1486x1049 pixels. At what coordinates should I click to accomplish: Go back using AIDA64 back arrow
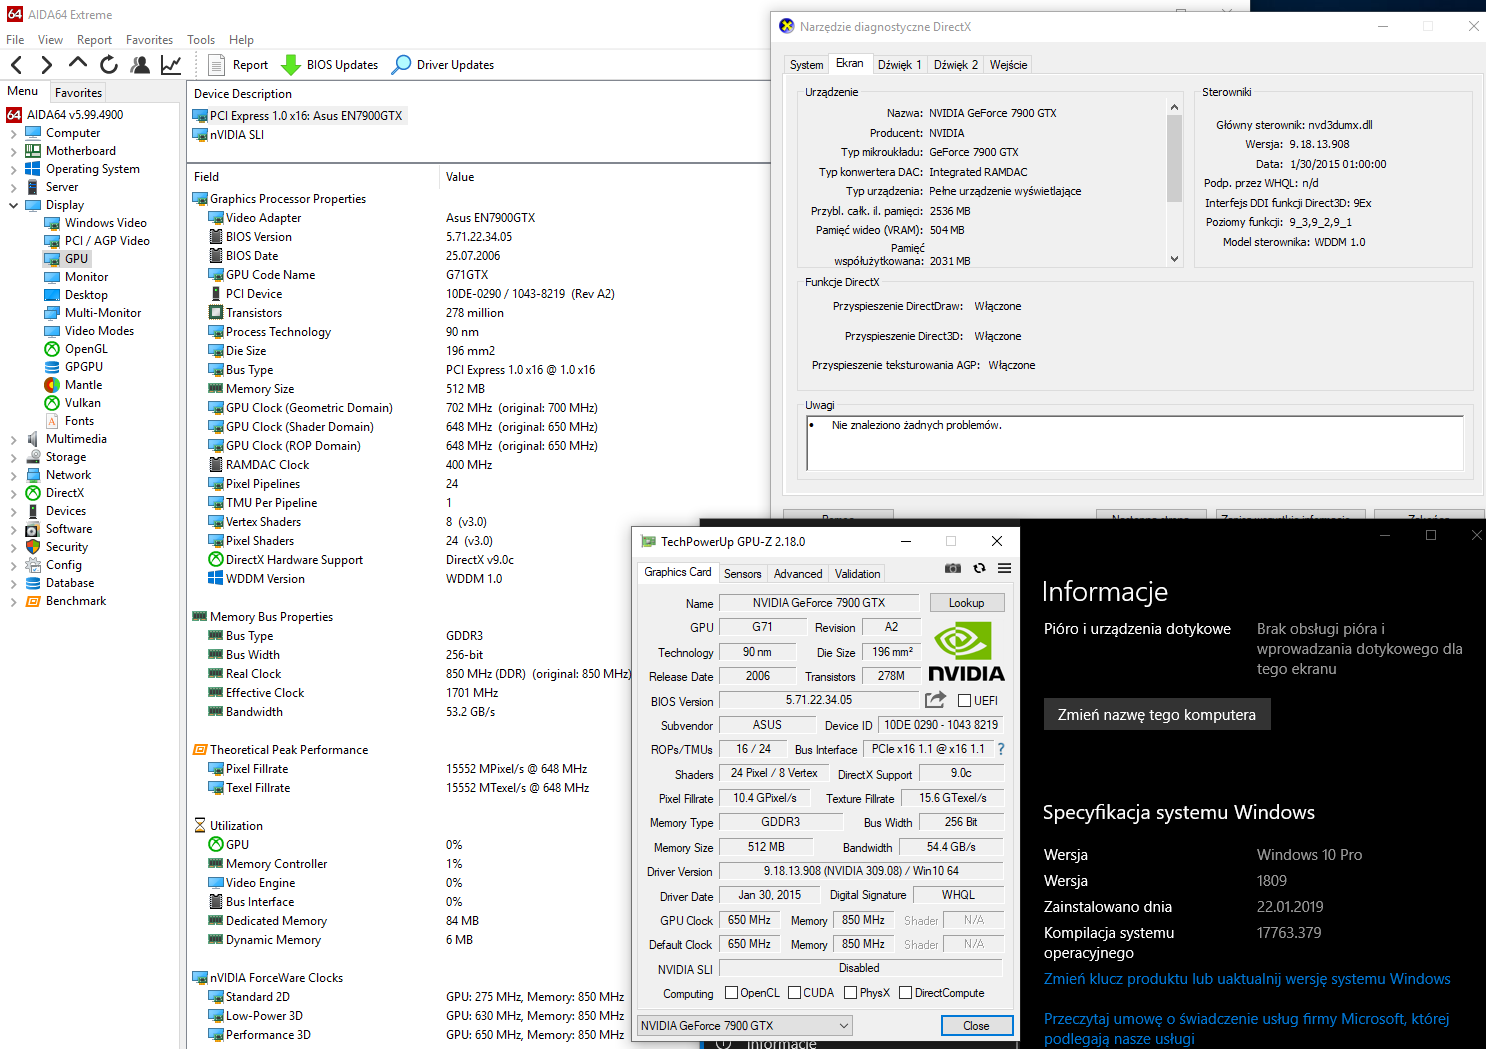coord(17,65)
